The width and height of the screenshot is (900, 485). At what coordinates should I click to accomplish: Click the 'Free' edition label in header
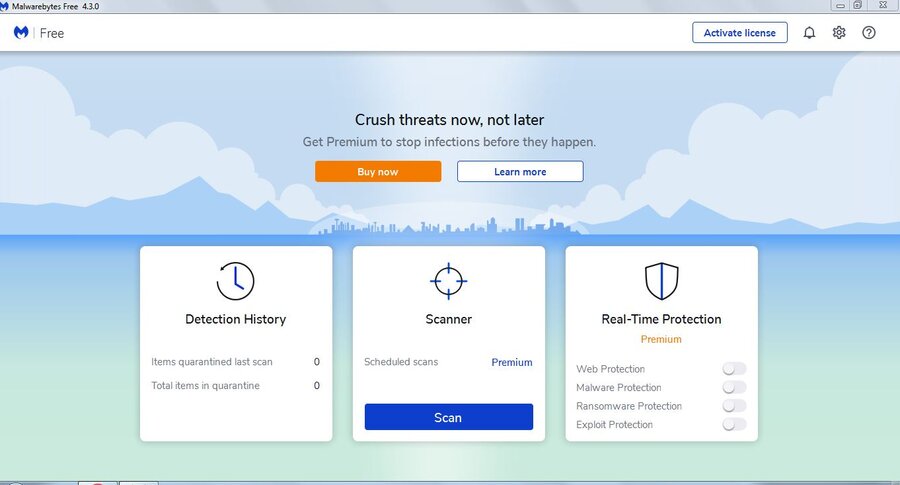click(x=52, y=33)
